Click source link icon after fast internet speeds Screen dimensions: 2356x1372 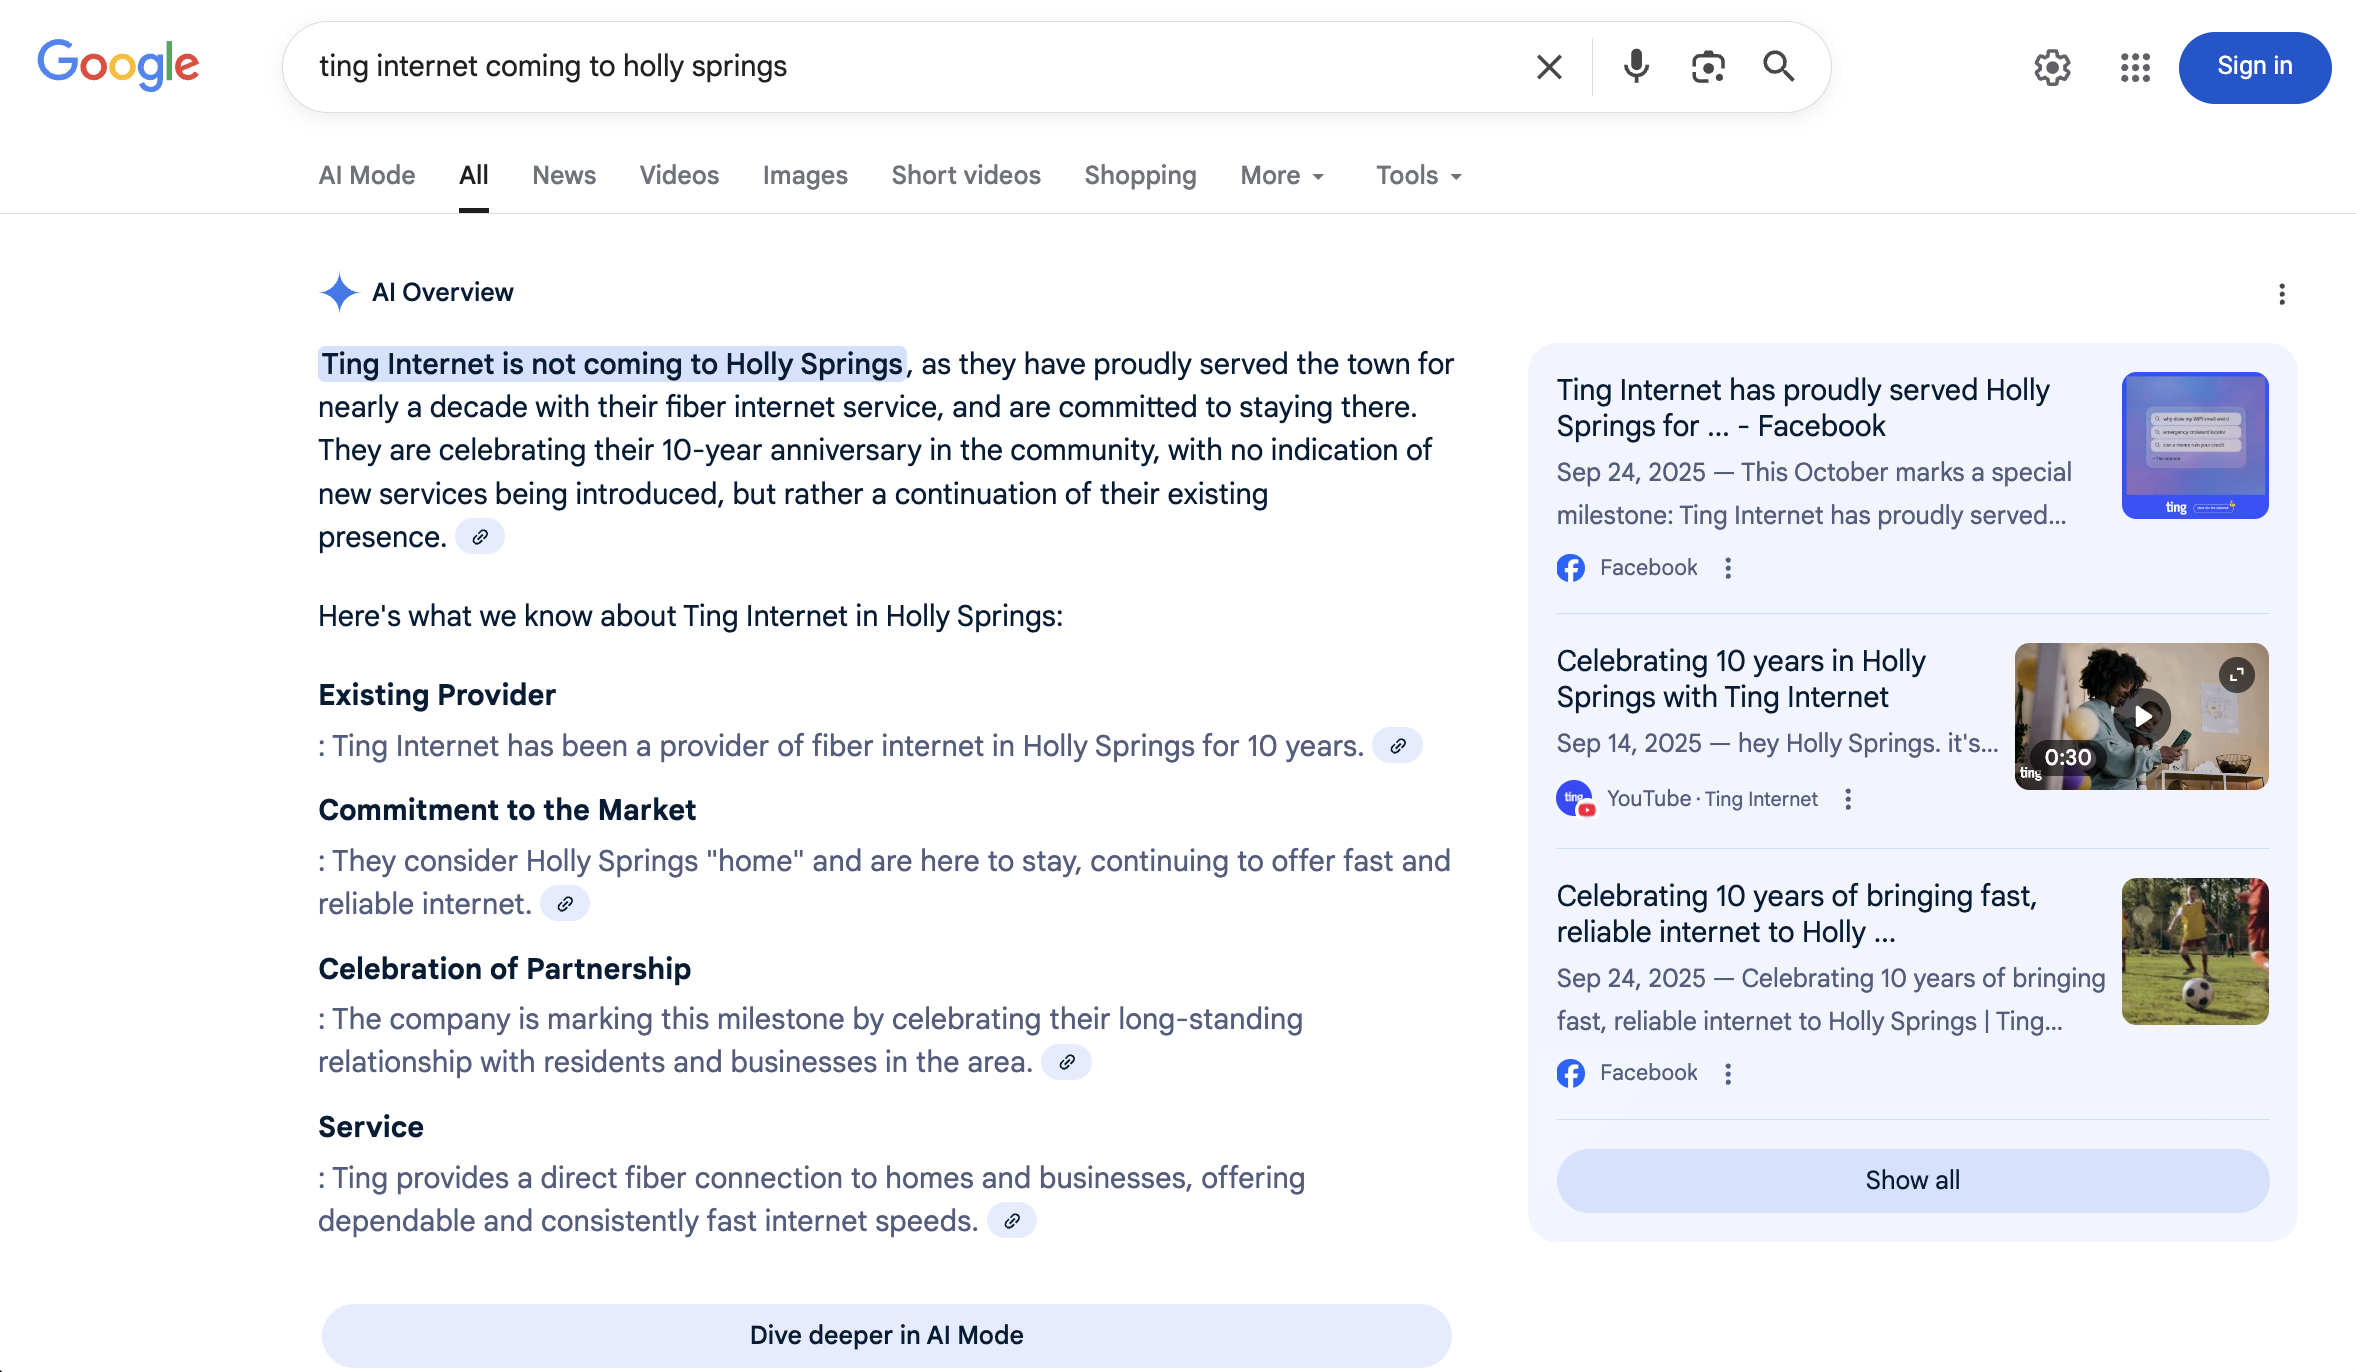pyautogui.click(x=1012, y=1221)
